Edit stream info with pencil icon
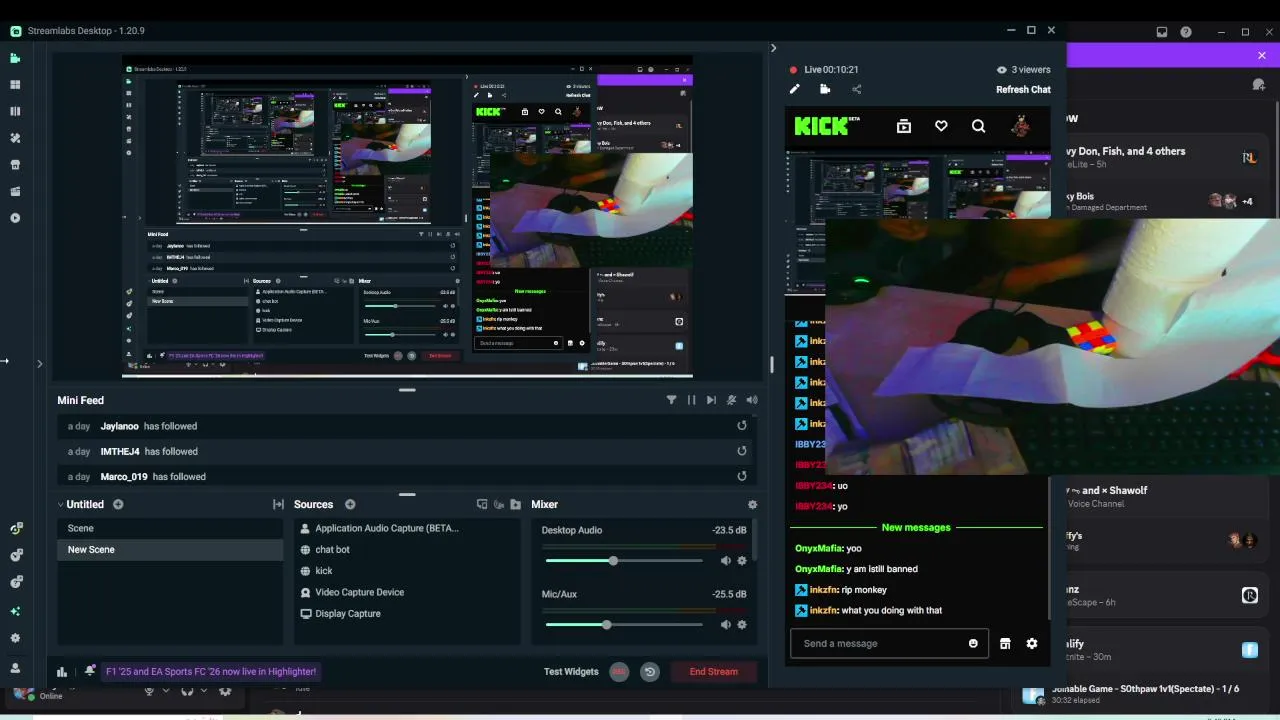1280x720 pixels. (x=795, y=89)
